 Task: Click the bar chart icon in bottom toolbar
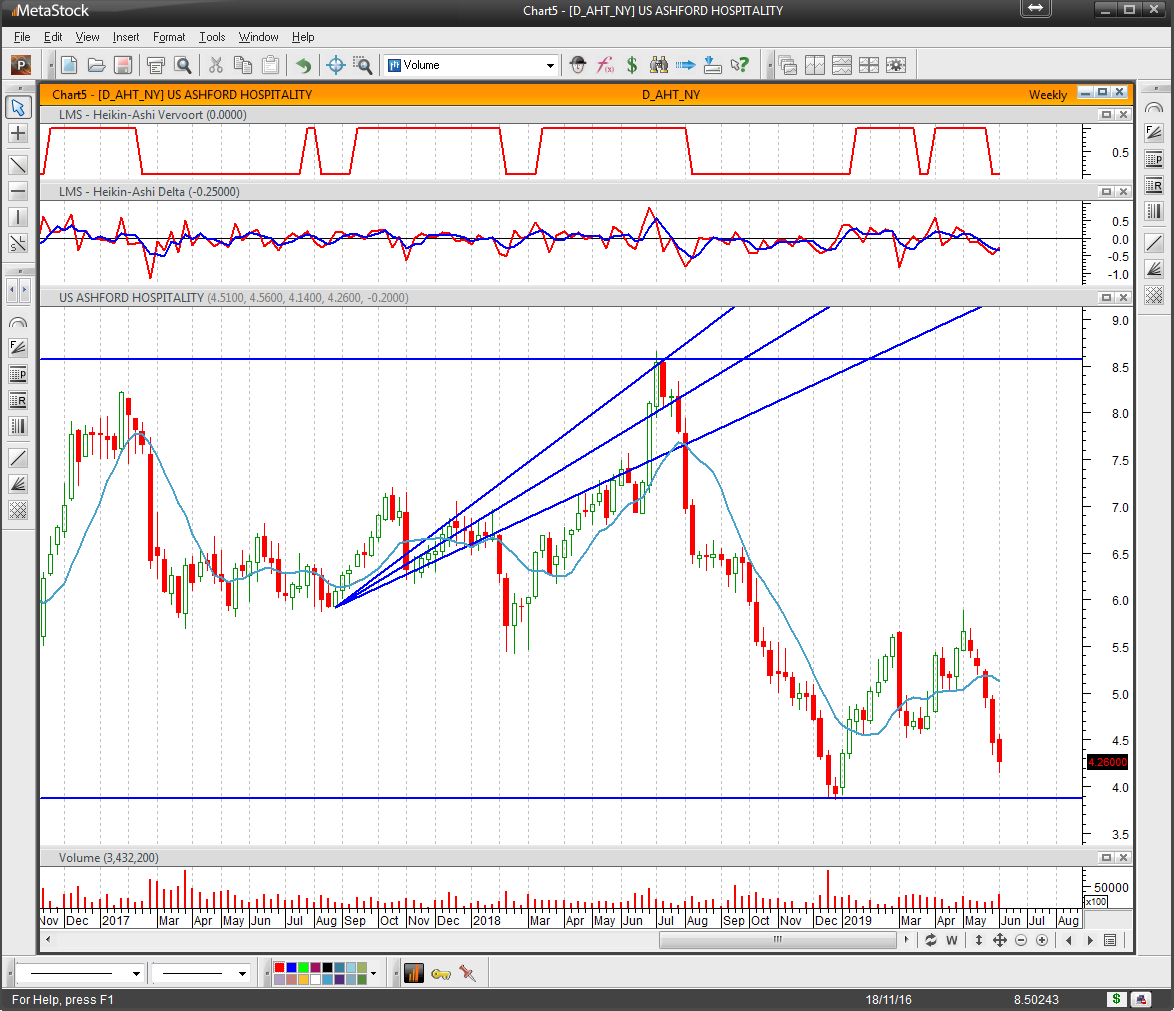tap(413, 974)
